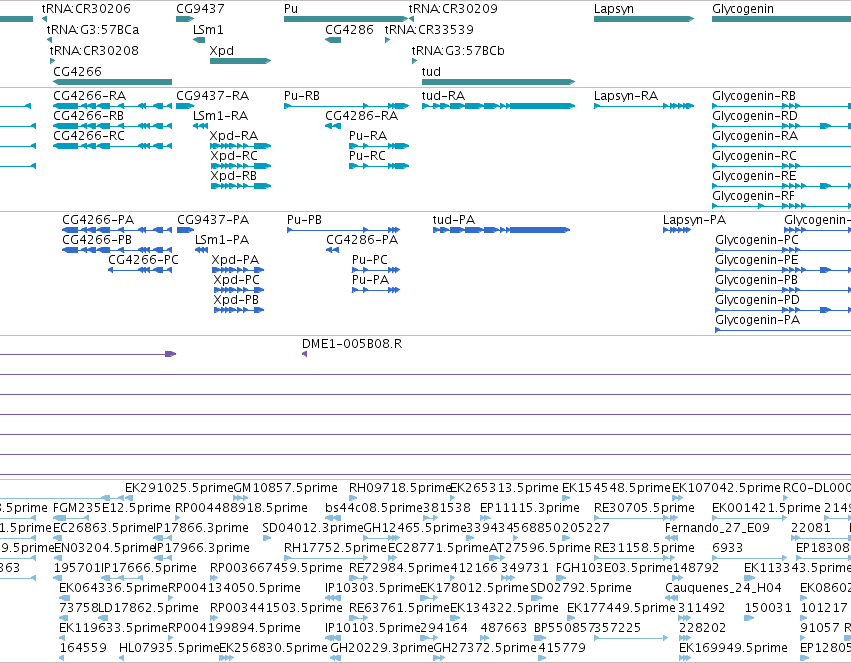Select the Pu-RC transcript label
The image size is (851, 663).
click(x=367, y=156)
